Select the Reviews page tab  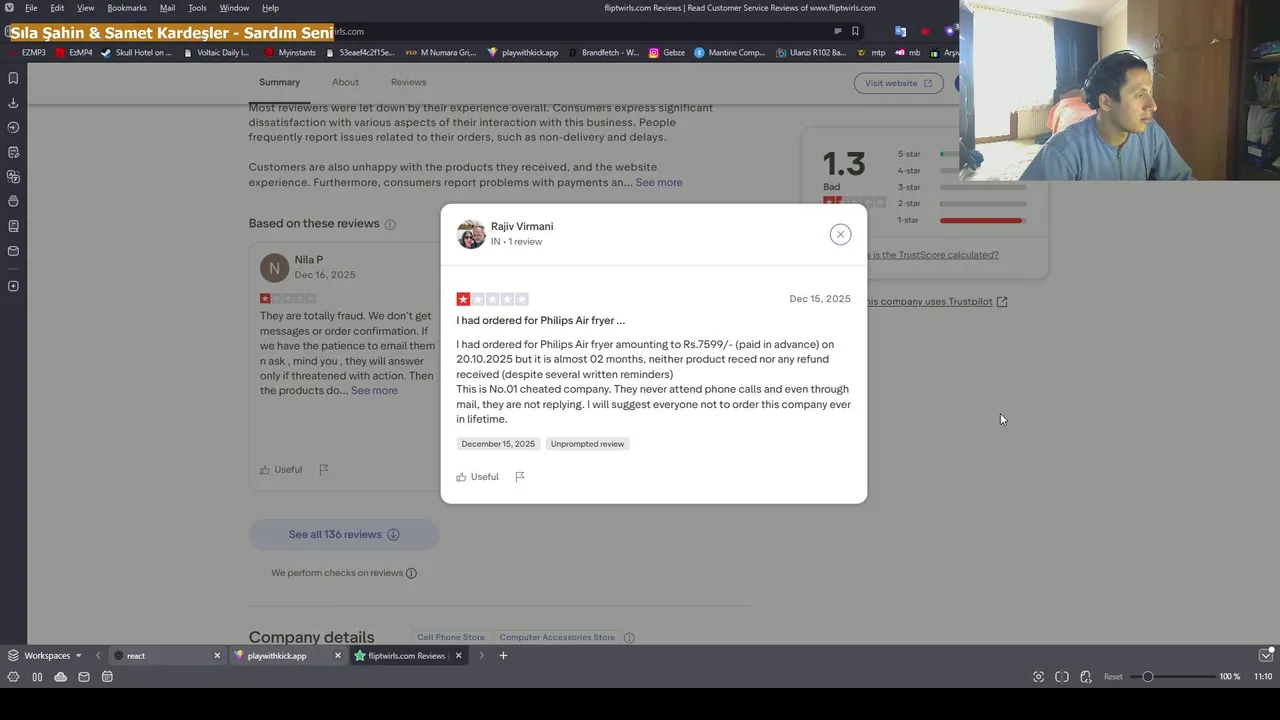pyautogui.click(x=408, y=82)
